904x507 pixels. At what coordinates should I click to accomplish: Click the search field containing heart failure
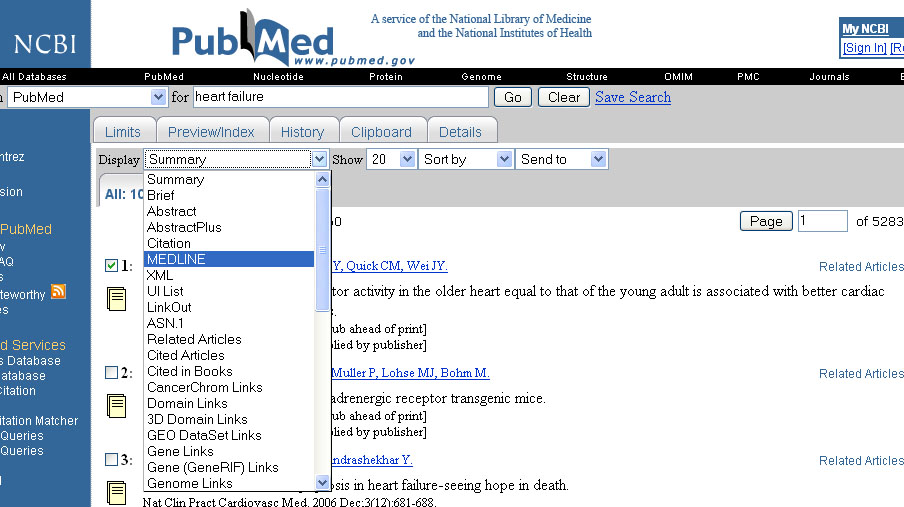(x=341, y=97)
